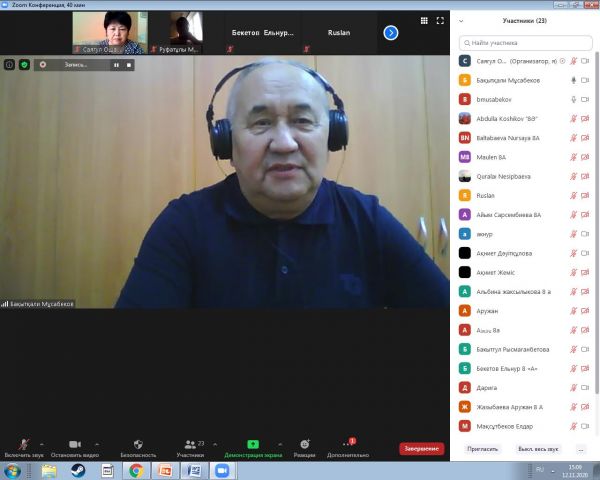Stop the meeting recording
The image size is (600, 480).
(x=128, y=64)
